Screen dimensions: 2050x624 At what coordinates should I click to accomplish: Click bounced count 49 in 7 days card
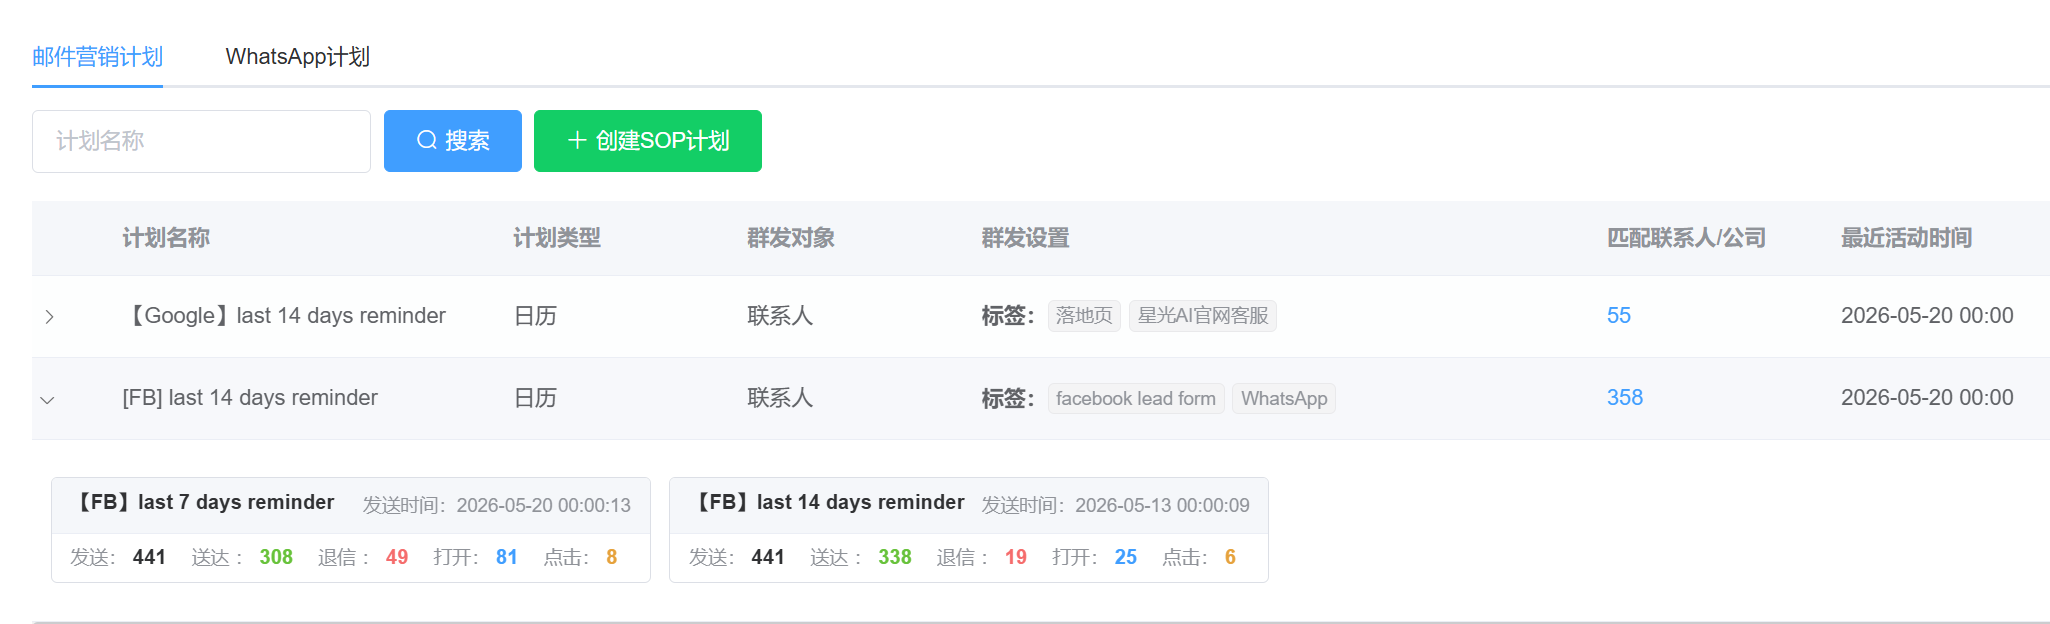coord(397,557)
